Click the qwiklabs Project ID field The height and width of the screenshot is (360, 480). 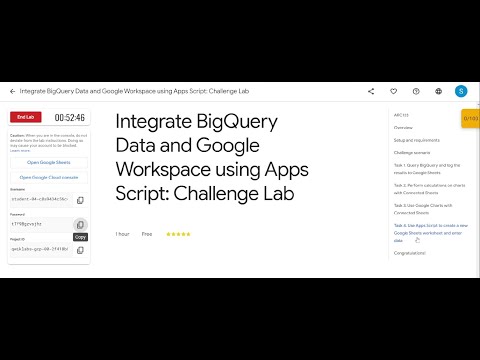pyautogui.click(x=41, y=249)
